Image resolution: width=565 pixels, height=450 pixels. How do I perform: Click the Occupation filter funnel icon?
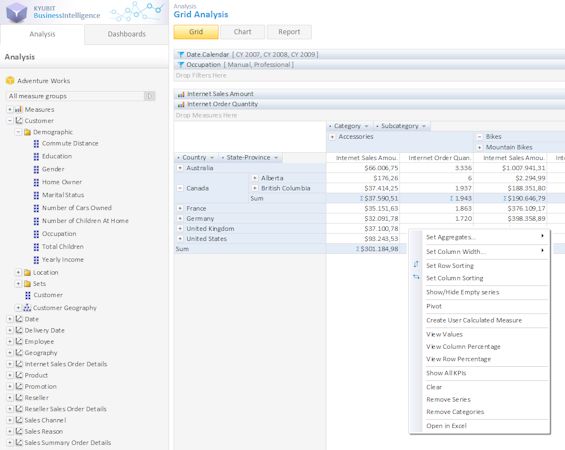(x=181, y=65)
